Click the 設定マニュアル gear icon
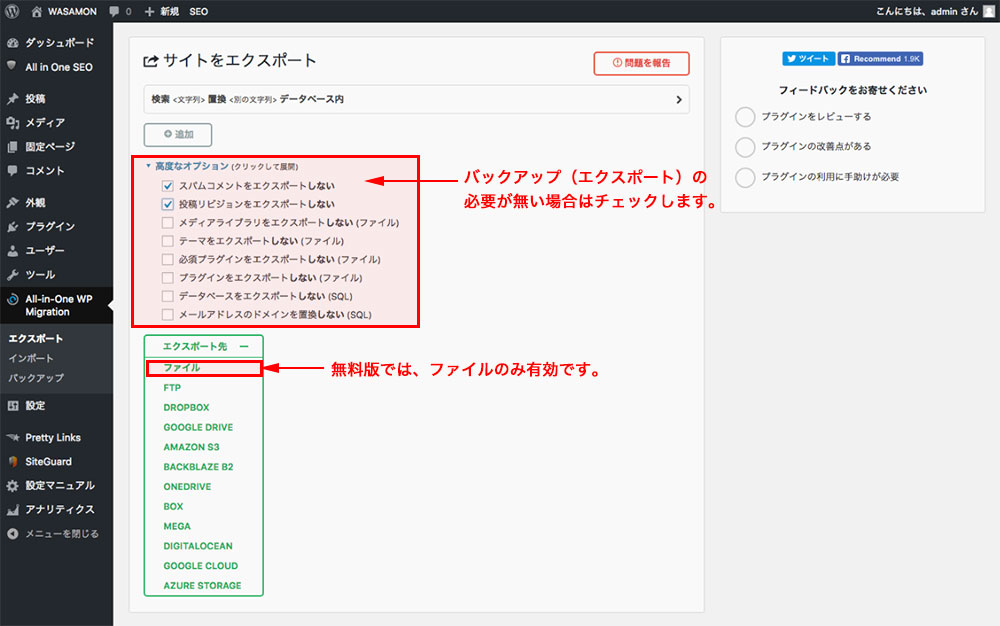This screenshot has height=626, width=1000. coord(13,486)
